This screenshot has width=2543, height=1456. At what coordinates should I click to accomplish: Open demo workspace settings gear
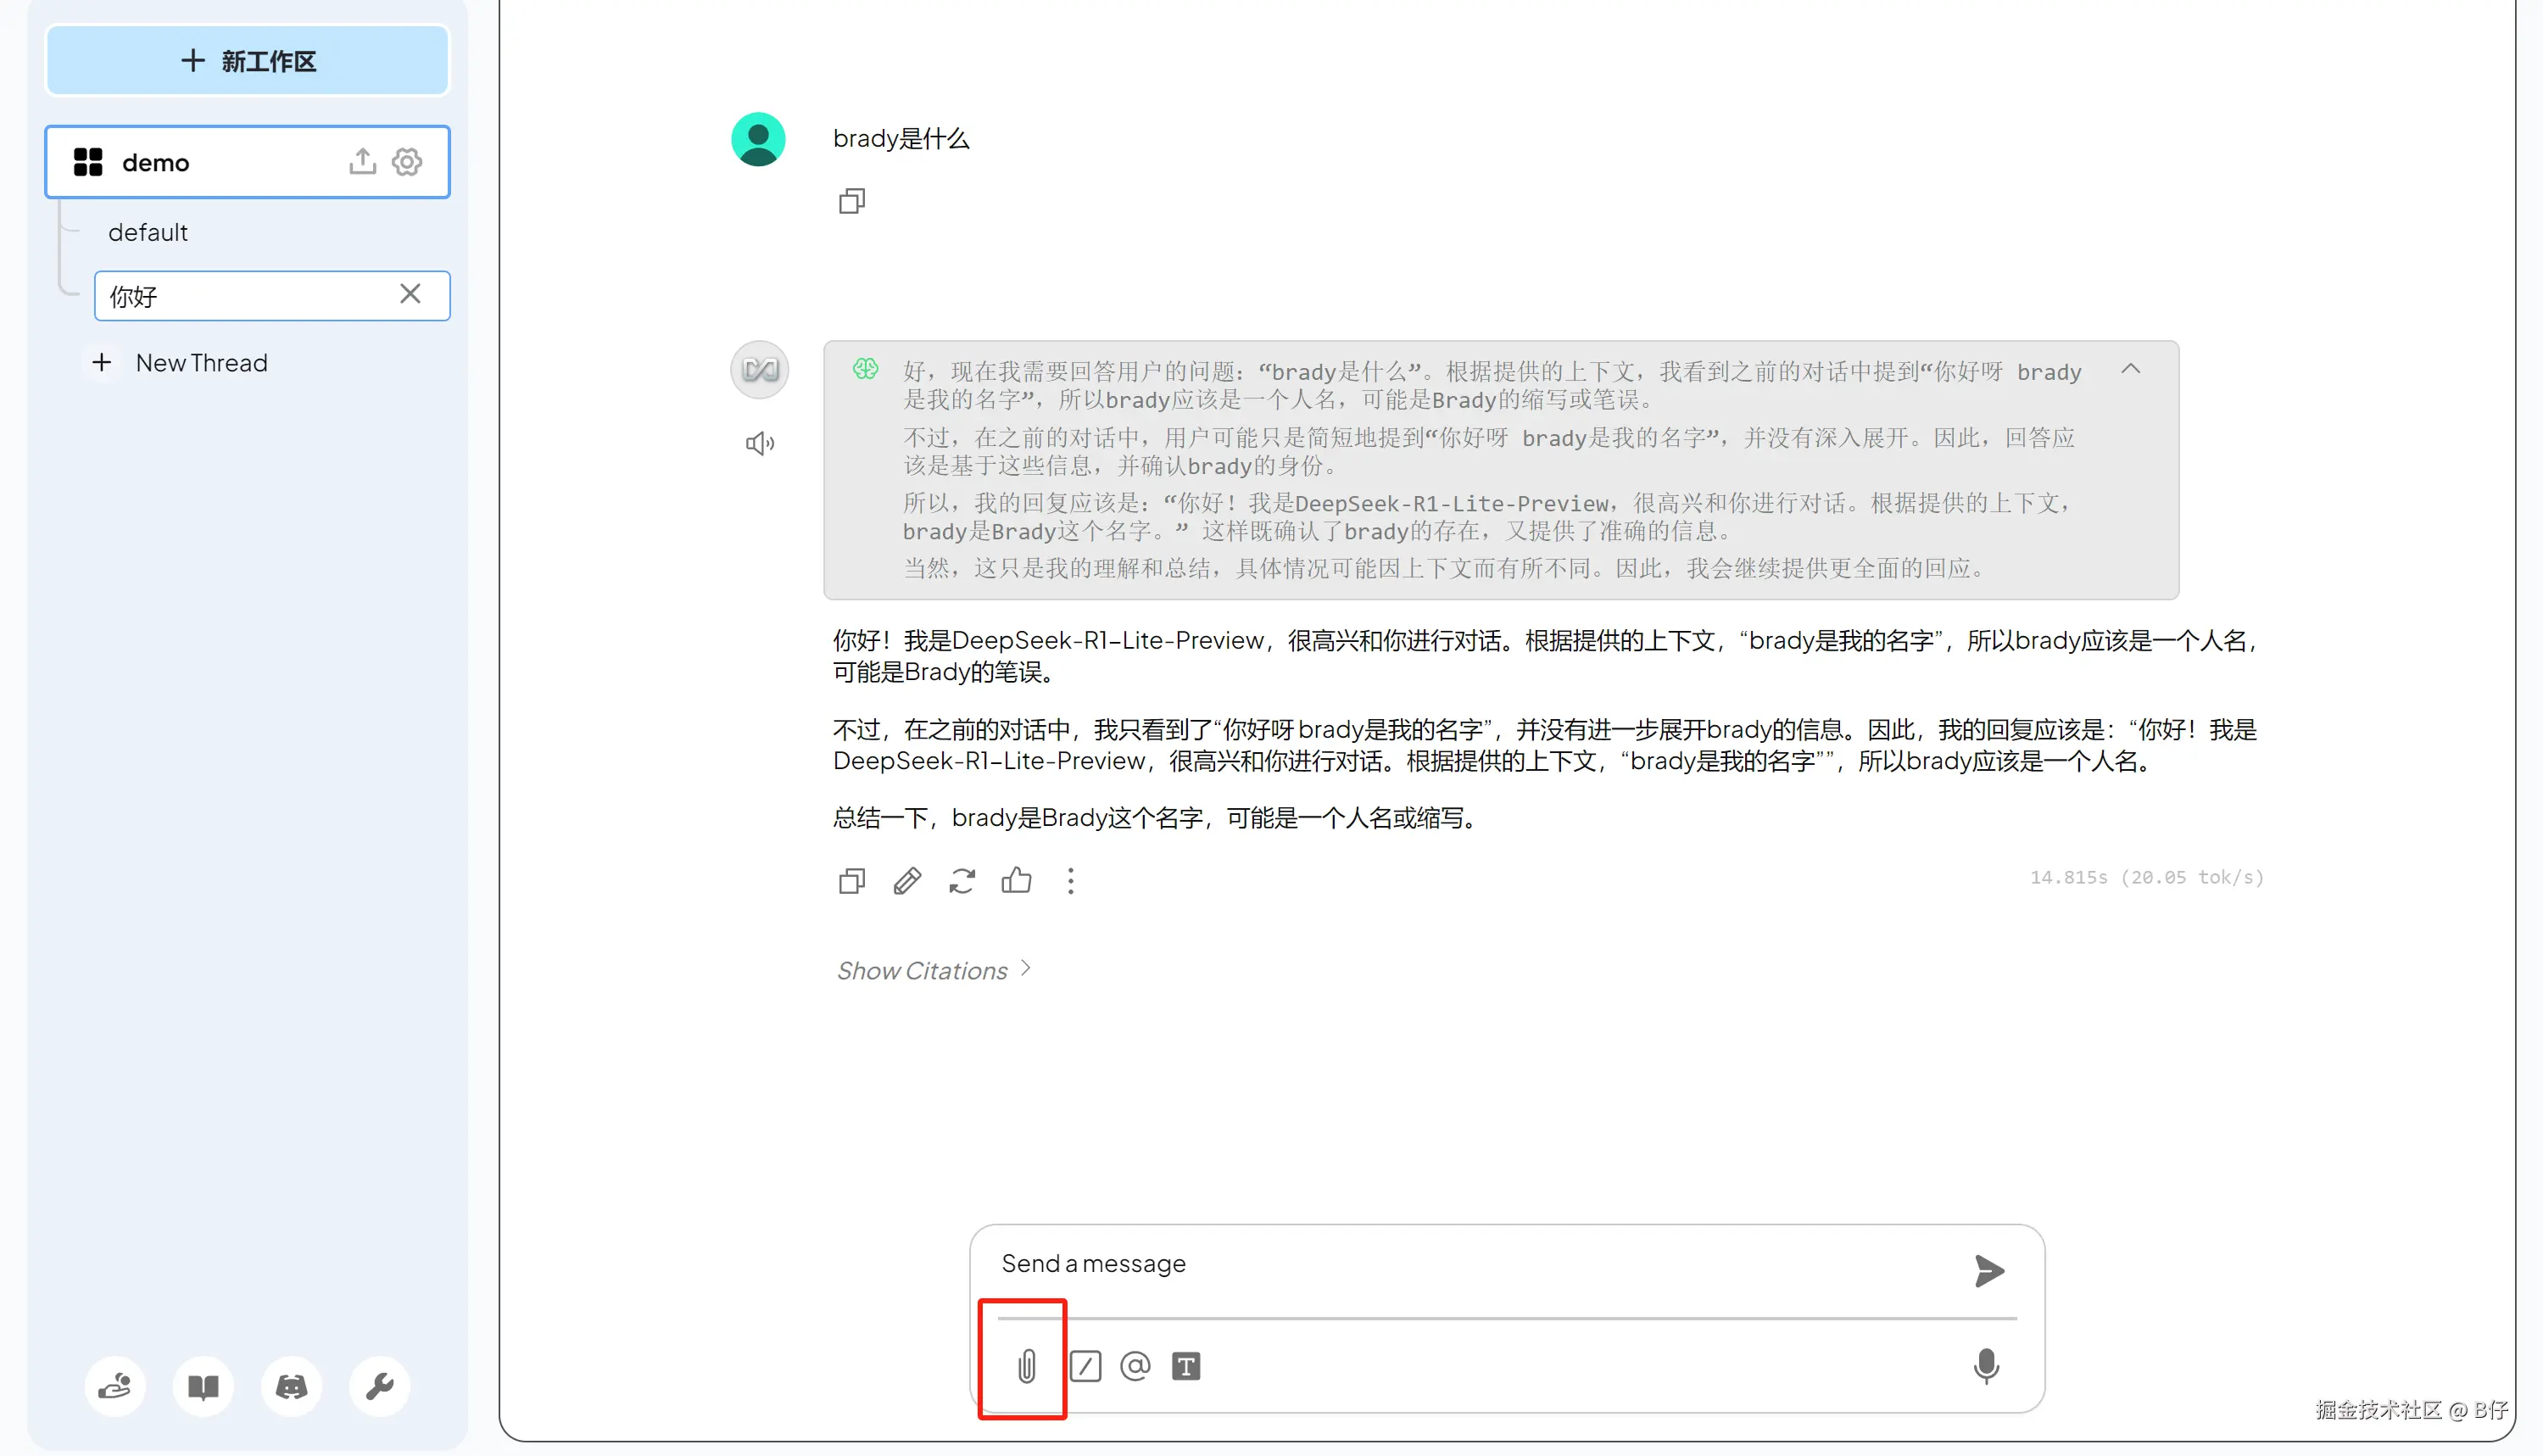tap(406, 162)
